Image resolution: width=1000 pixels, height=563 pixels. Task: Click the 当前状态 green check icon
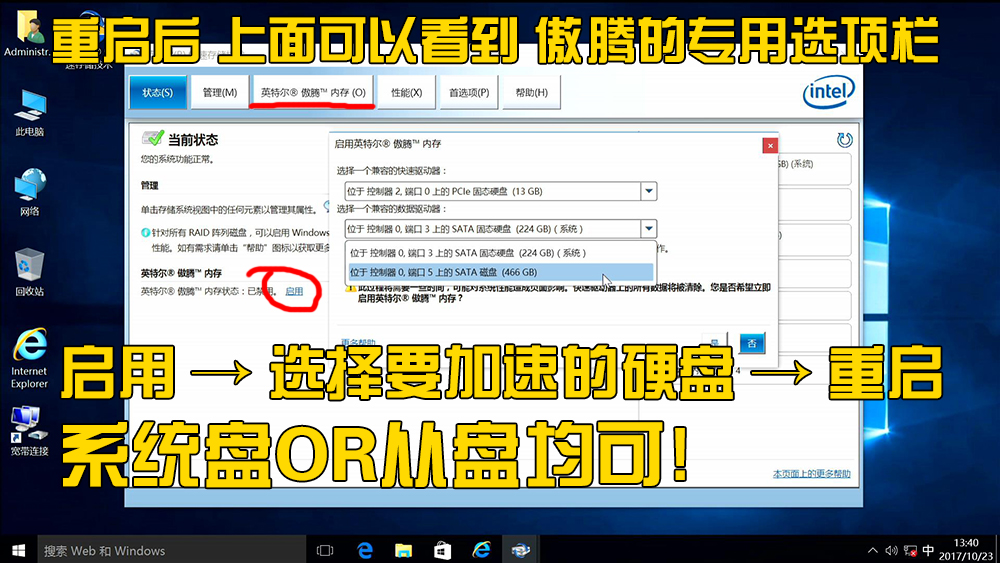pos(153,138)
